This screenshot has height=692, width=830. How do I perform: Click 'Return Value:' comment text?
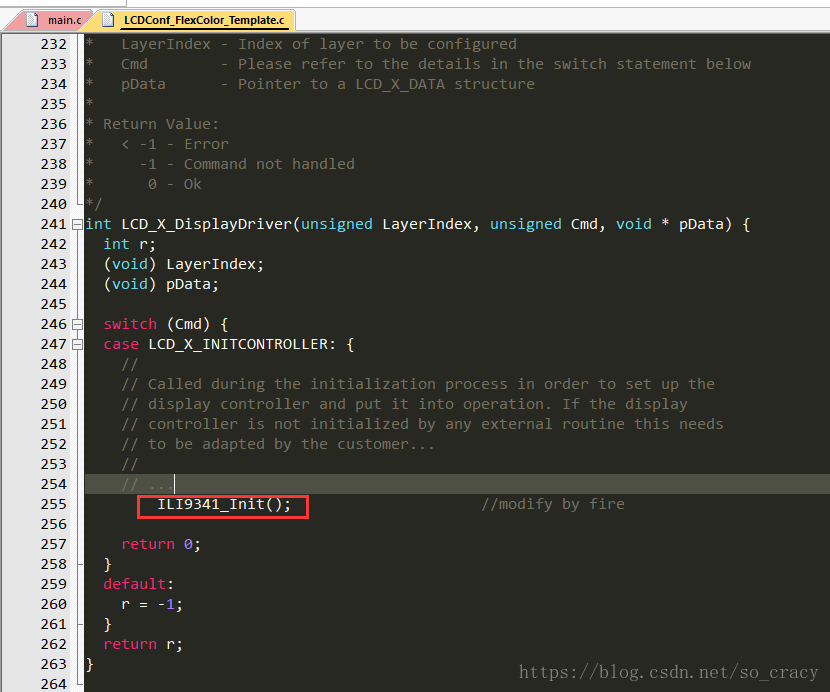tap(160, 124)
